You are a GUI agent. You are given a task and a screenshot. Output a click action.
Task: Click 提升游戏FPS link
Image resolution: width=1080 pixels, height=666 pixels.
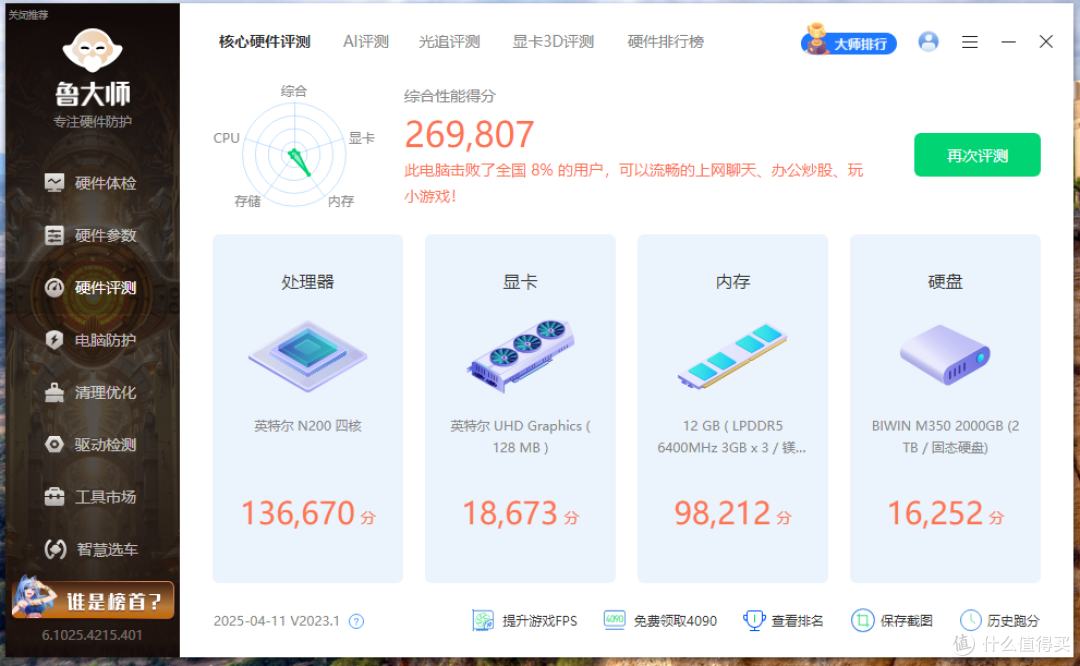539,621
